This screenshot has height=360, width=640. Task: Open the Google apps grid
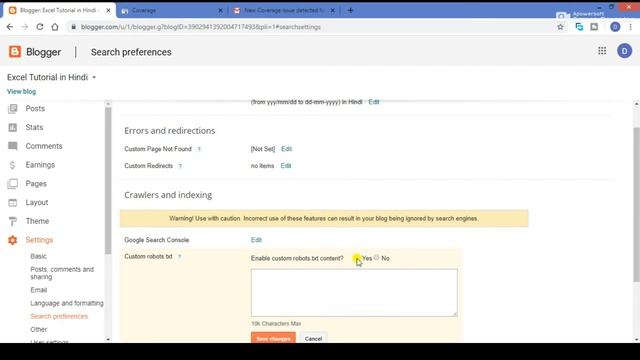point(602,51)
